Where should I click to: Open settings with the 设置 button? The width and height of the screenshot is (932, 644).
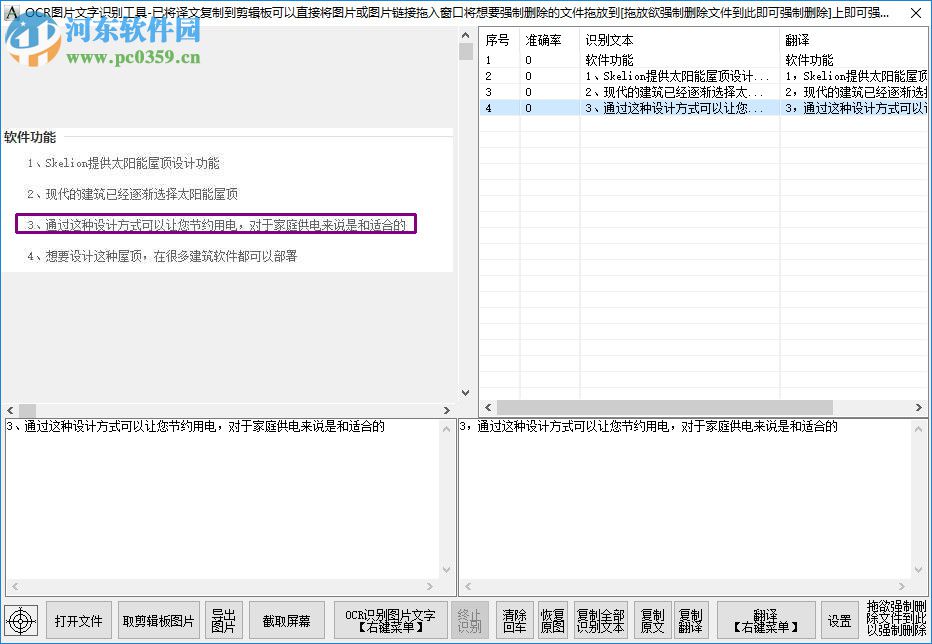840,619
